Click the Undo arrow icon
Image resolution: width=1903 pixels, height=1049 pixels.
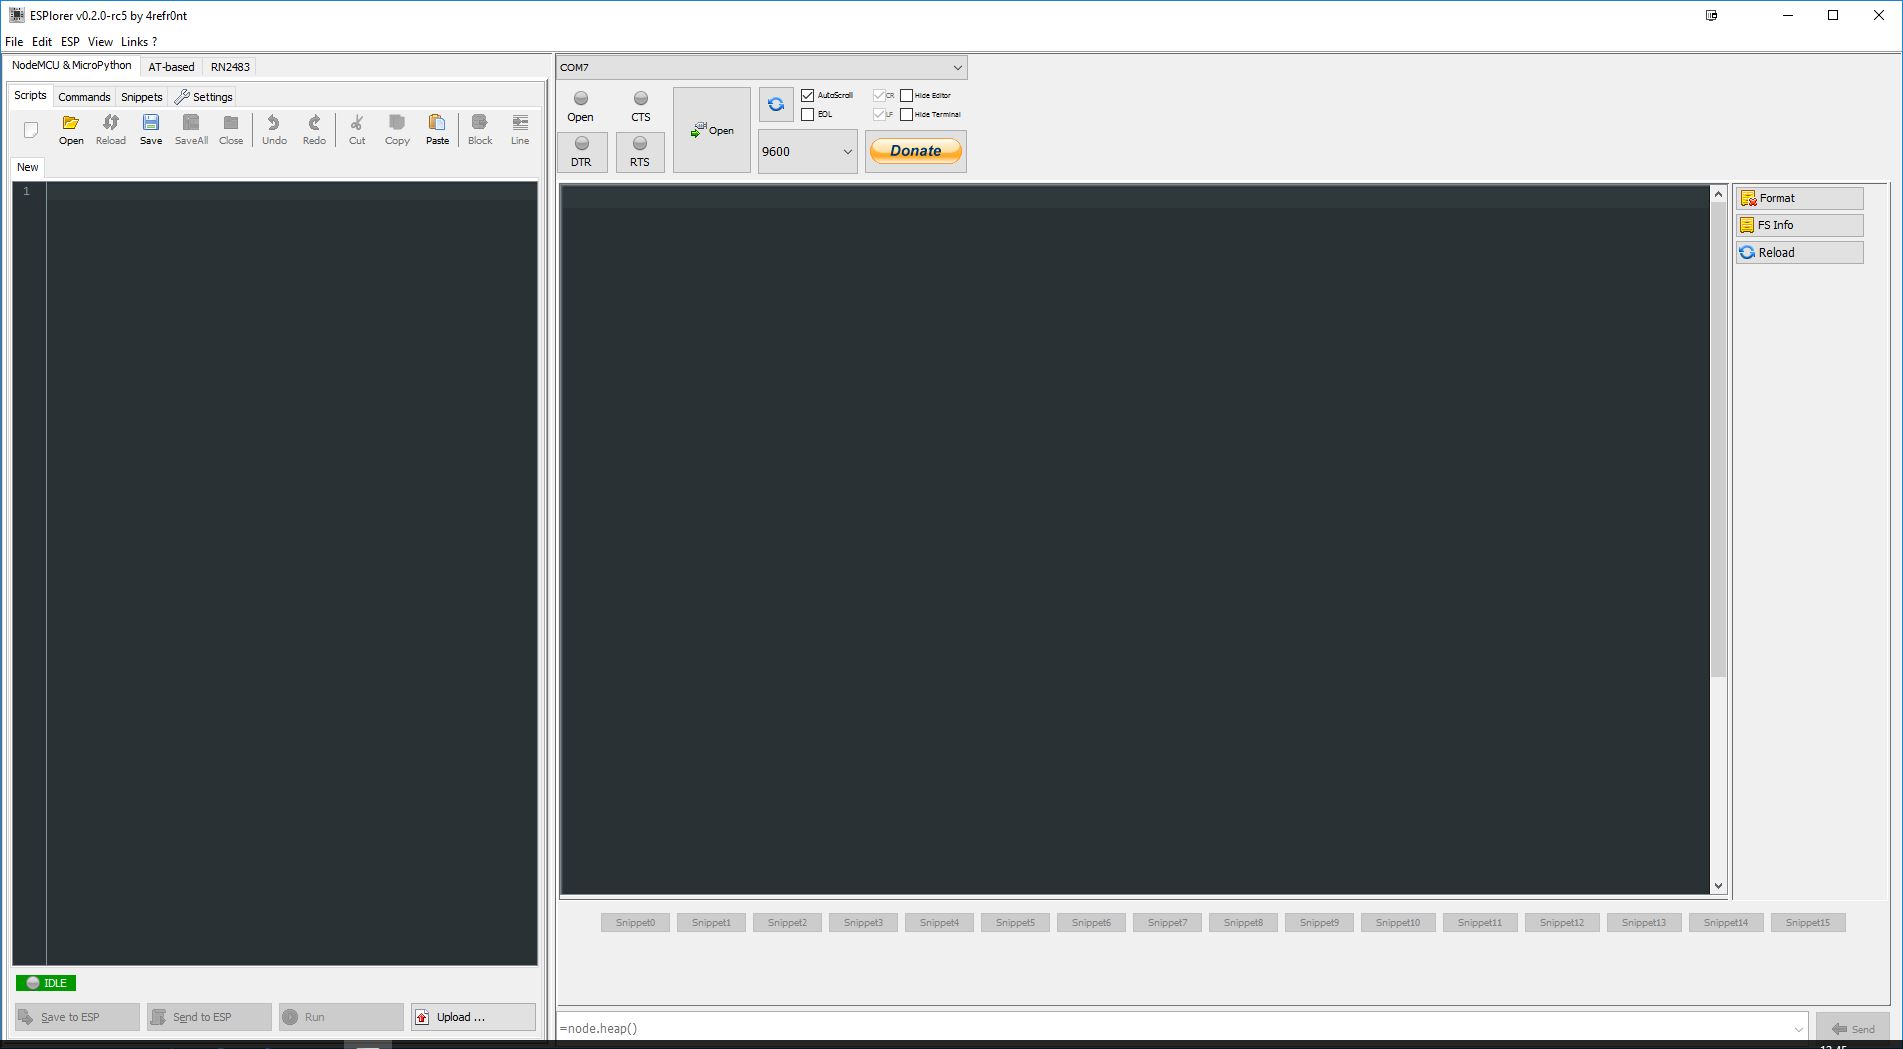pos(273,123)
